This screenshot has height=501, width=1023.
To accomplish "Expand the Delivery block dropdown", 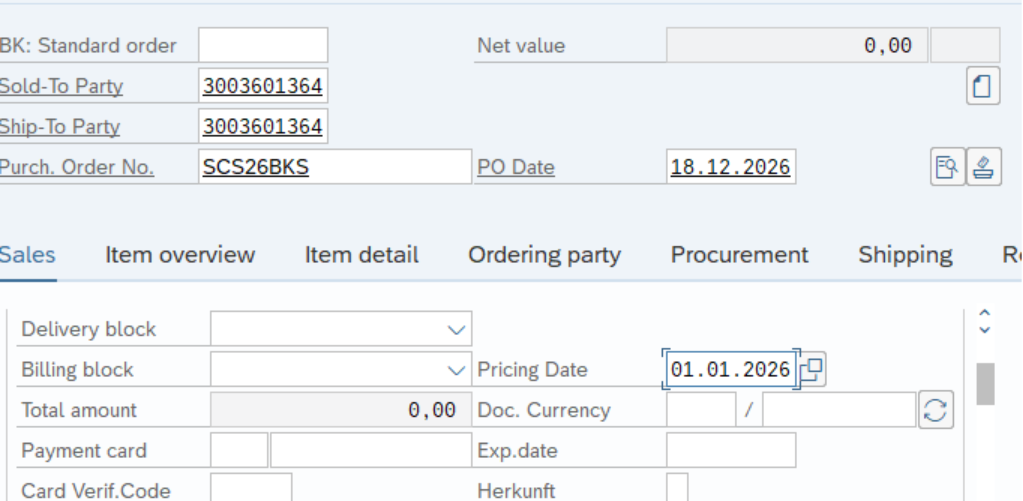I will [x=457, y=329].
